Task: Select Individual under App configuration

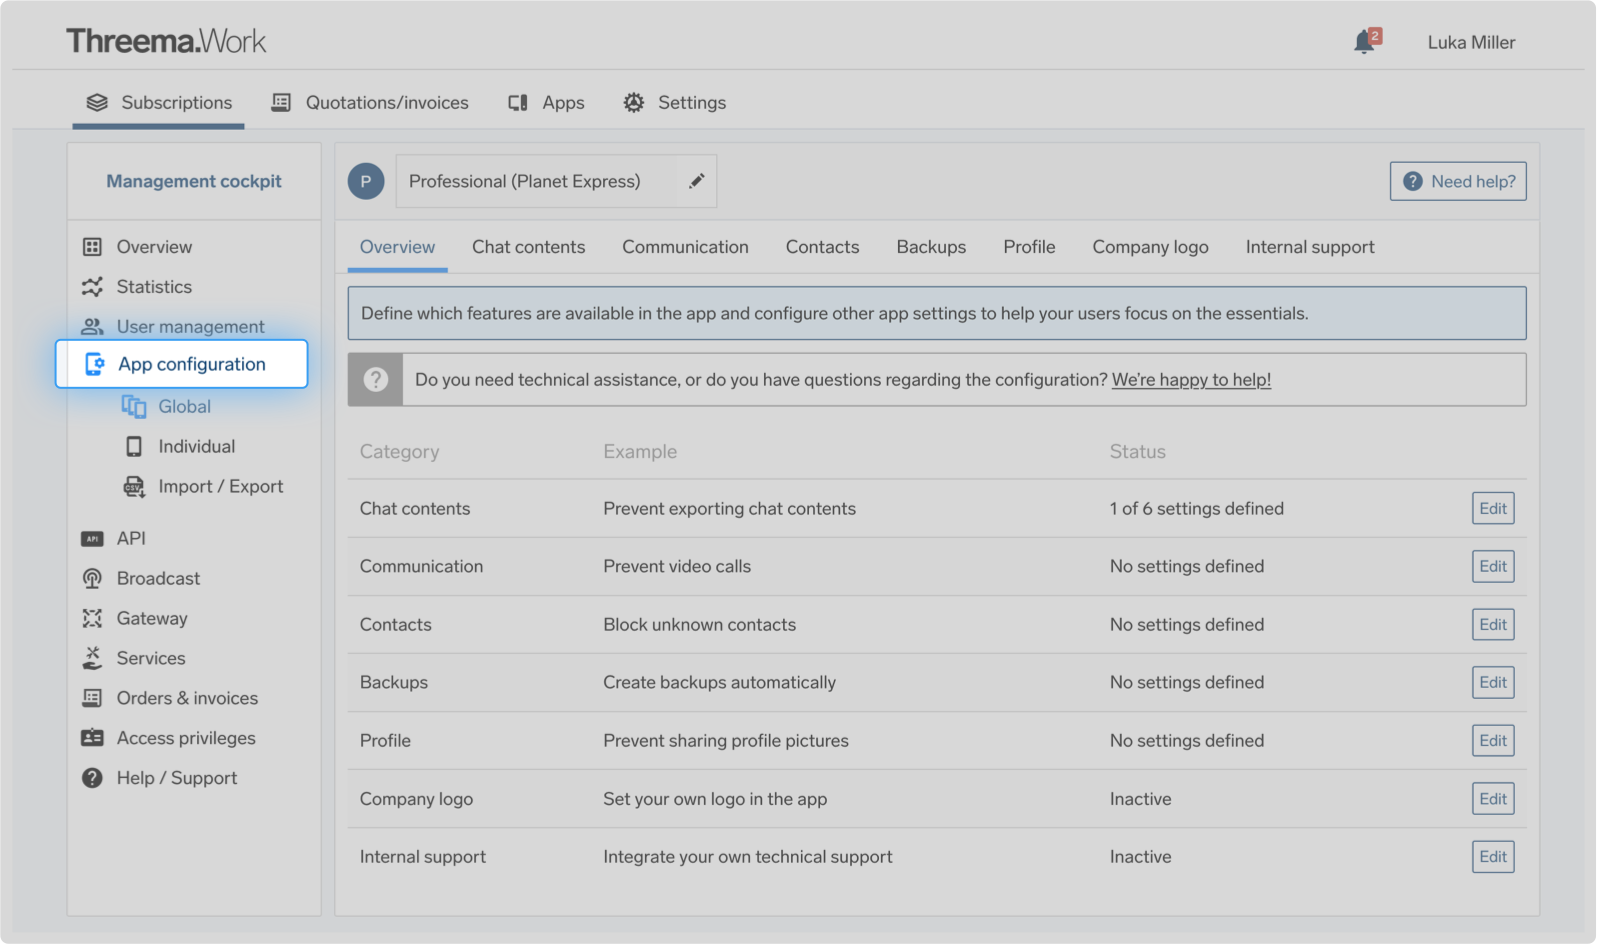Action: (x=196, y=446)
